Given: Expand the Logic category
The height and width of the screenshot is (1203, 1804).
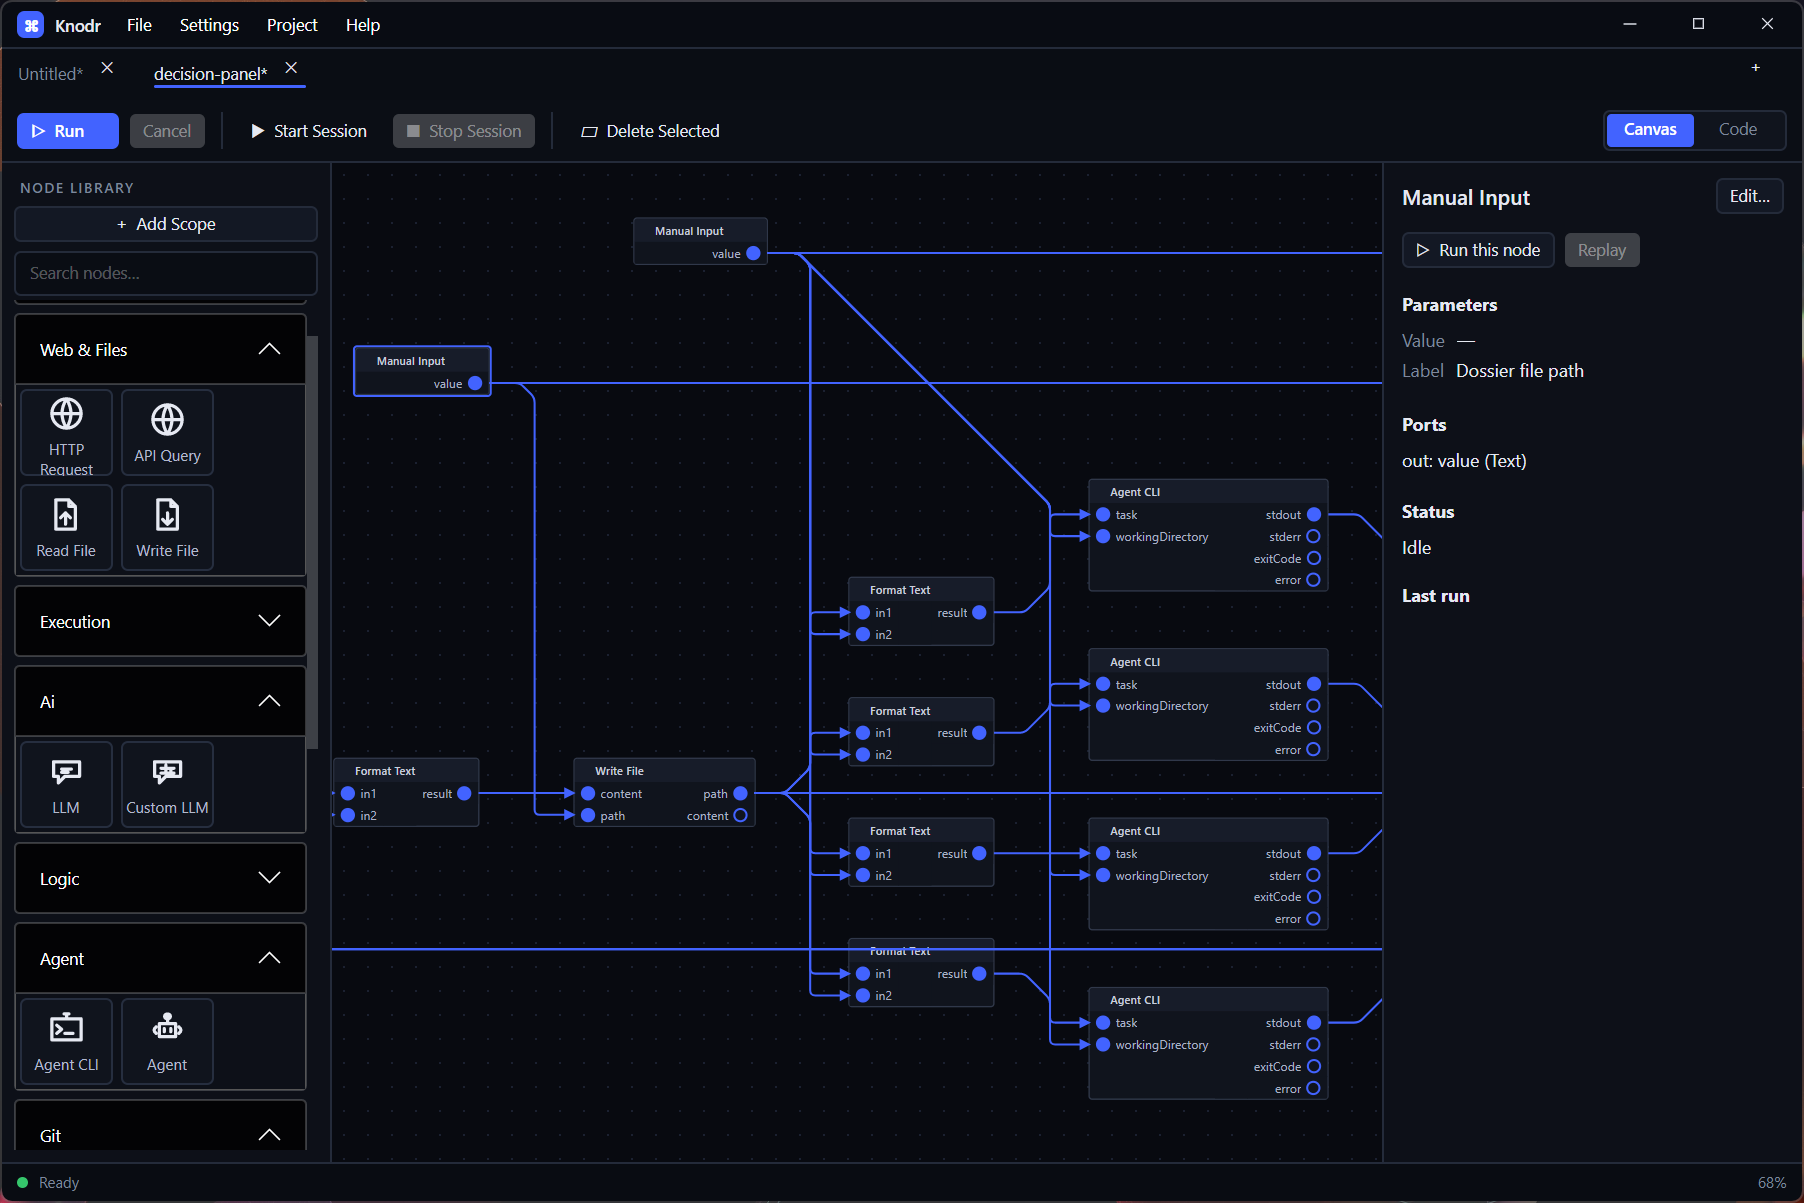Looking at the screenshot, I should [160, 878].
